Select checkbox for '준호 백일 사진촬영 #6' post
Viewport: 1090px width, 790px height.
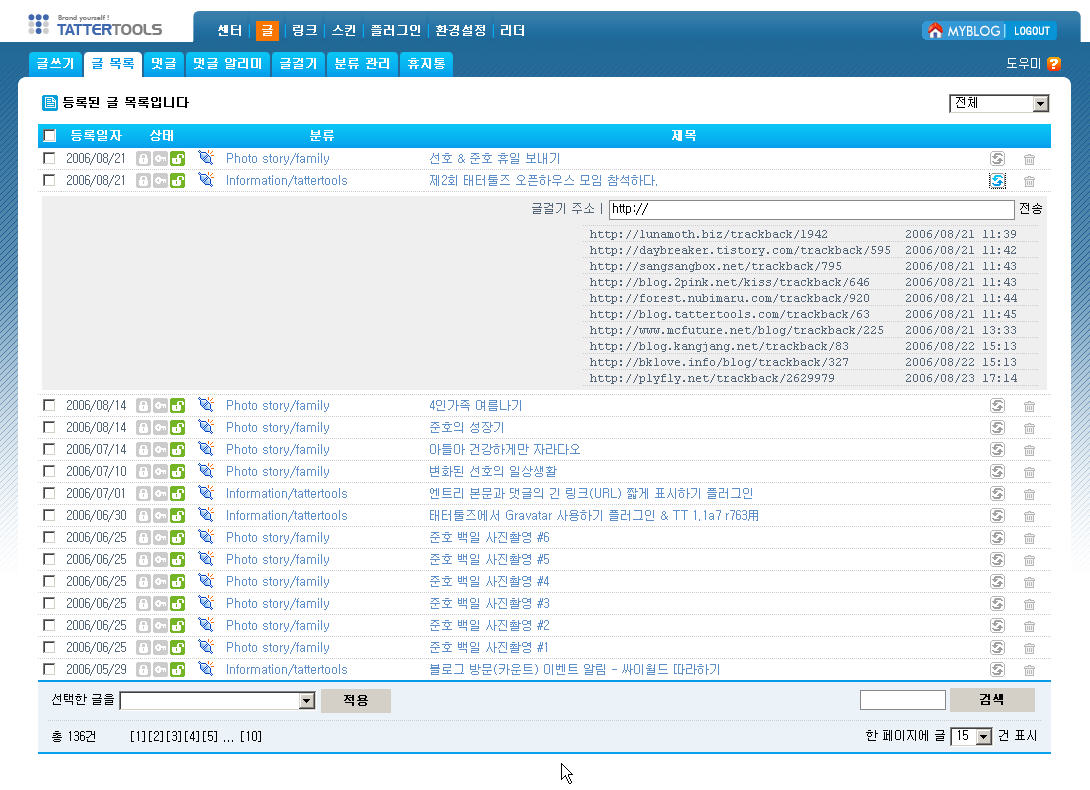point(49,538)
